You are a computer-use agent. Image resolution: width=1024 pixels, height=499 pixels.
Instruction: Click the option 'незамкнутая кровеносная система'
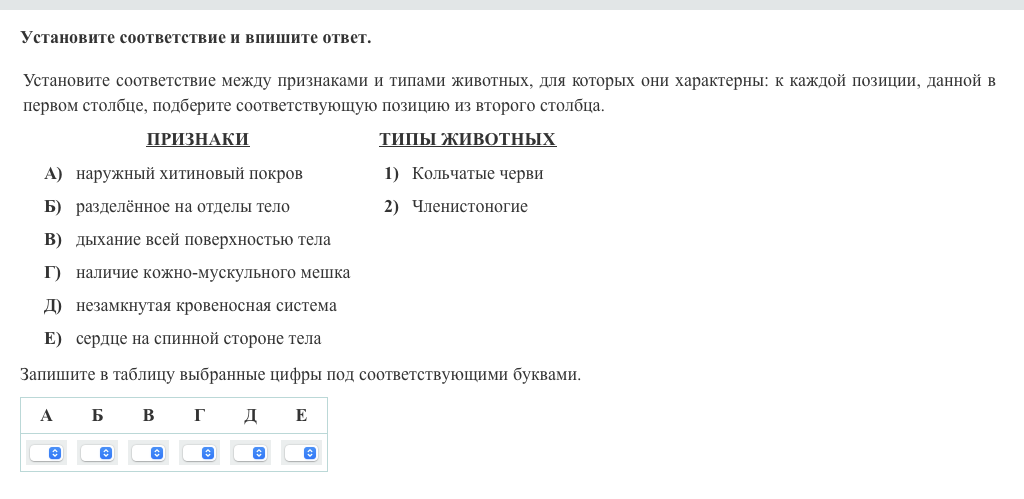206,306
